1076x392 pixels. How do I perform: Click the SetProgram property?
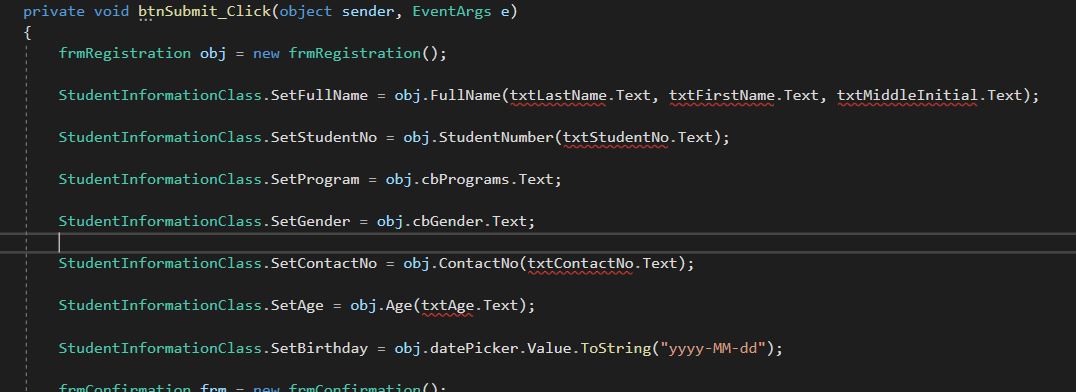tap(315, 179)
